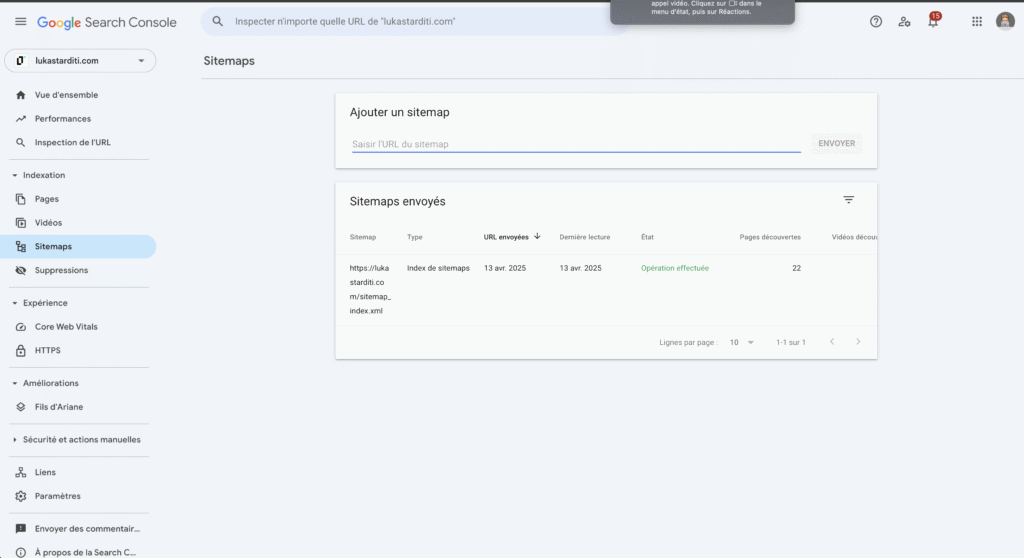This screenshot has width=1024, height=558.
Task: Open the Help question mark icon
Action: point(876,22)
